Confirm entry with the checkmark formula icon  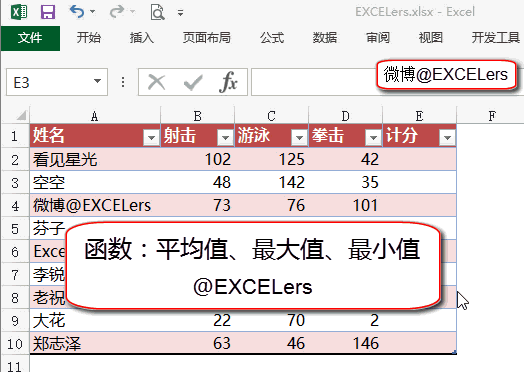[193, 83]
